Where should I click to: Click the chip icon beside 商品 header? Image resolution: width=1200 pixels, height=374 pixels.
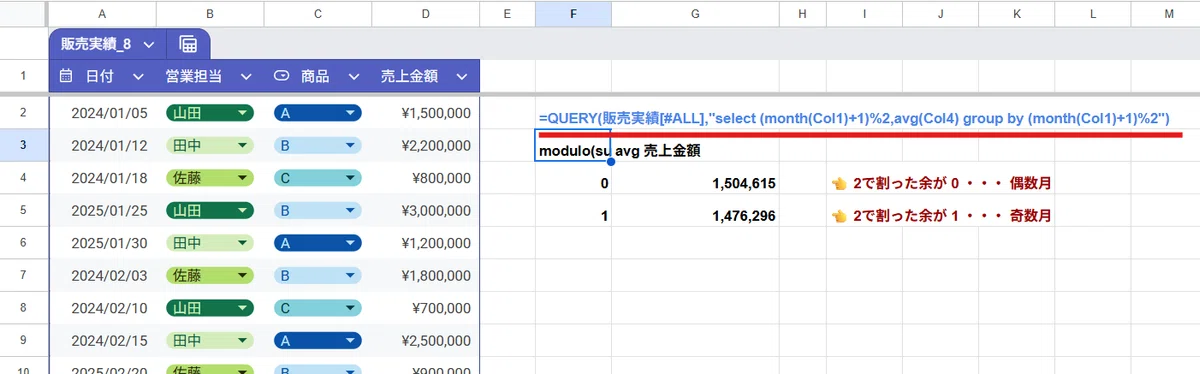tap(282, 76)
